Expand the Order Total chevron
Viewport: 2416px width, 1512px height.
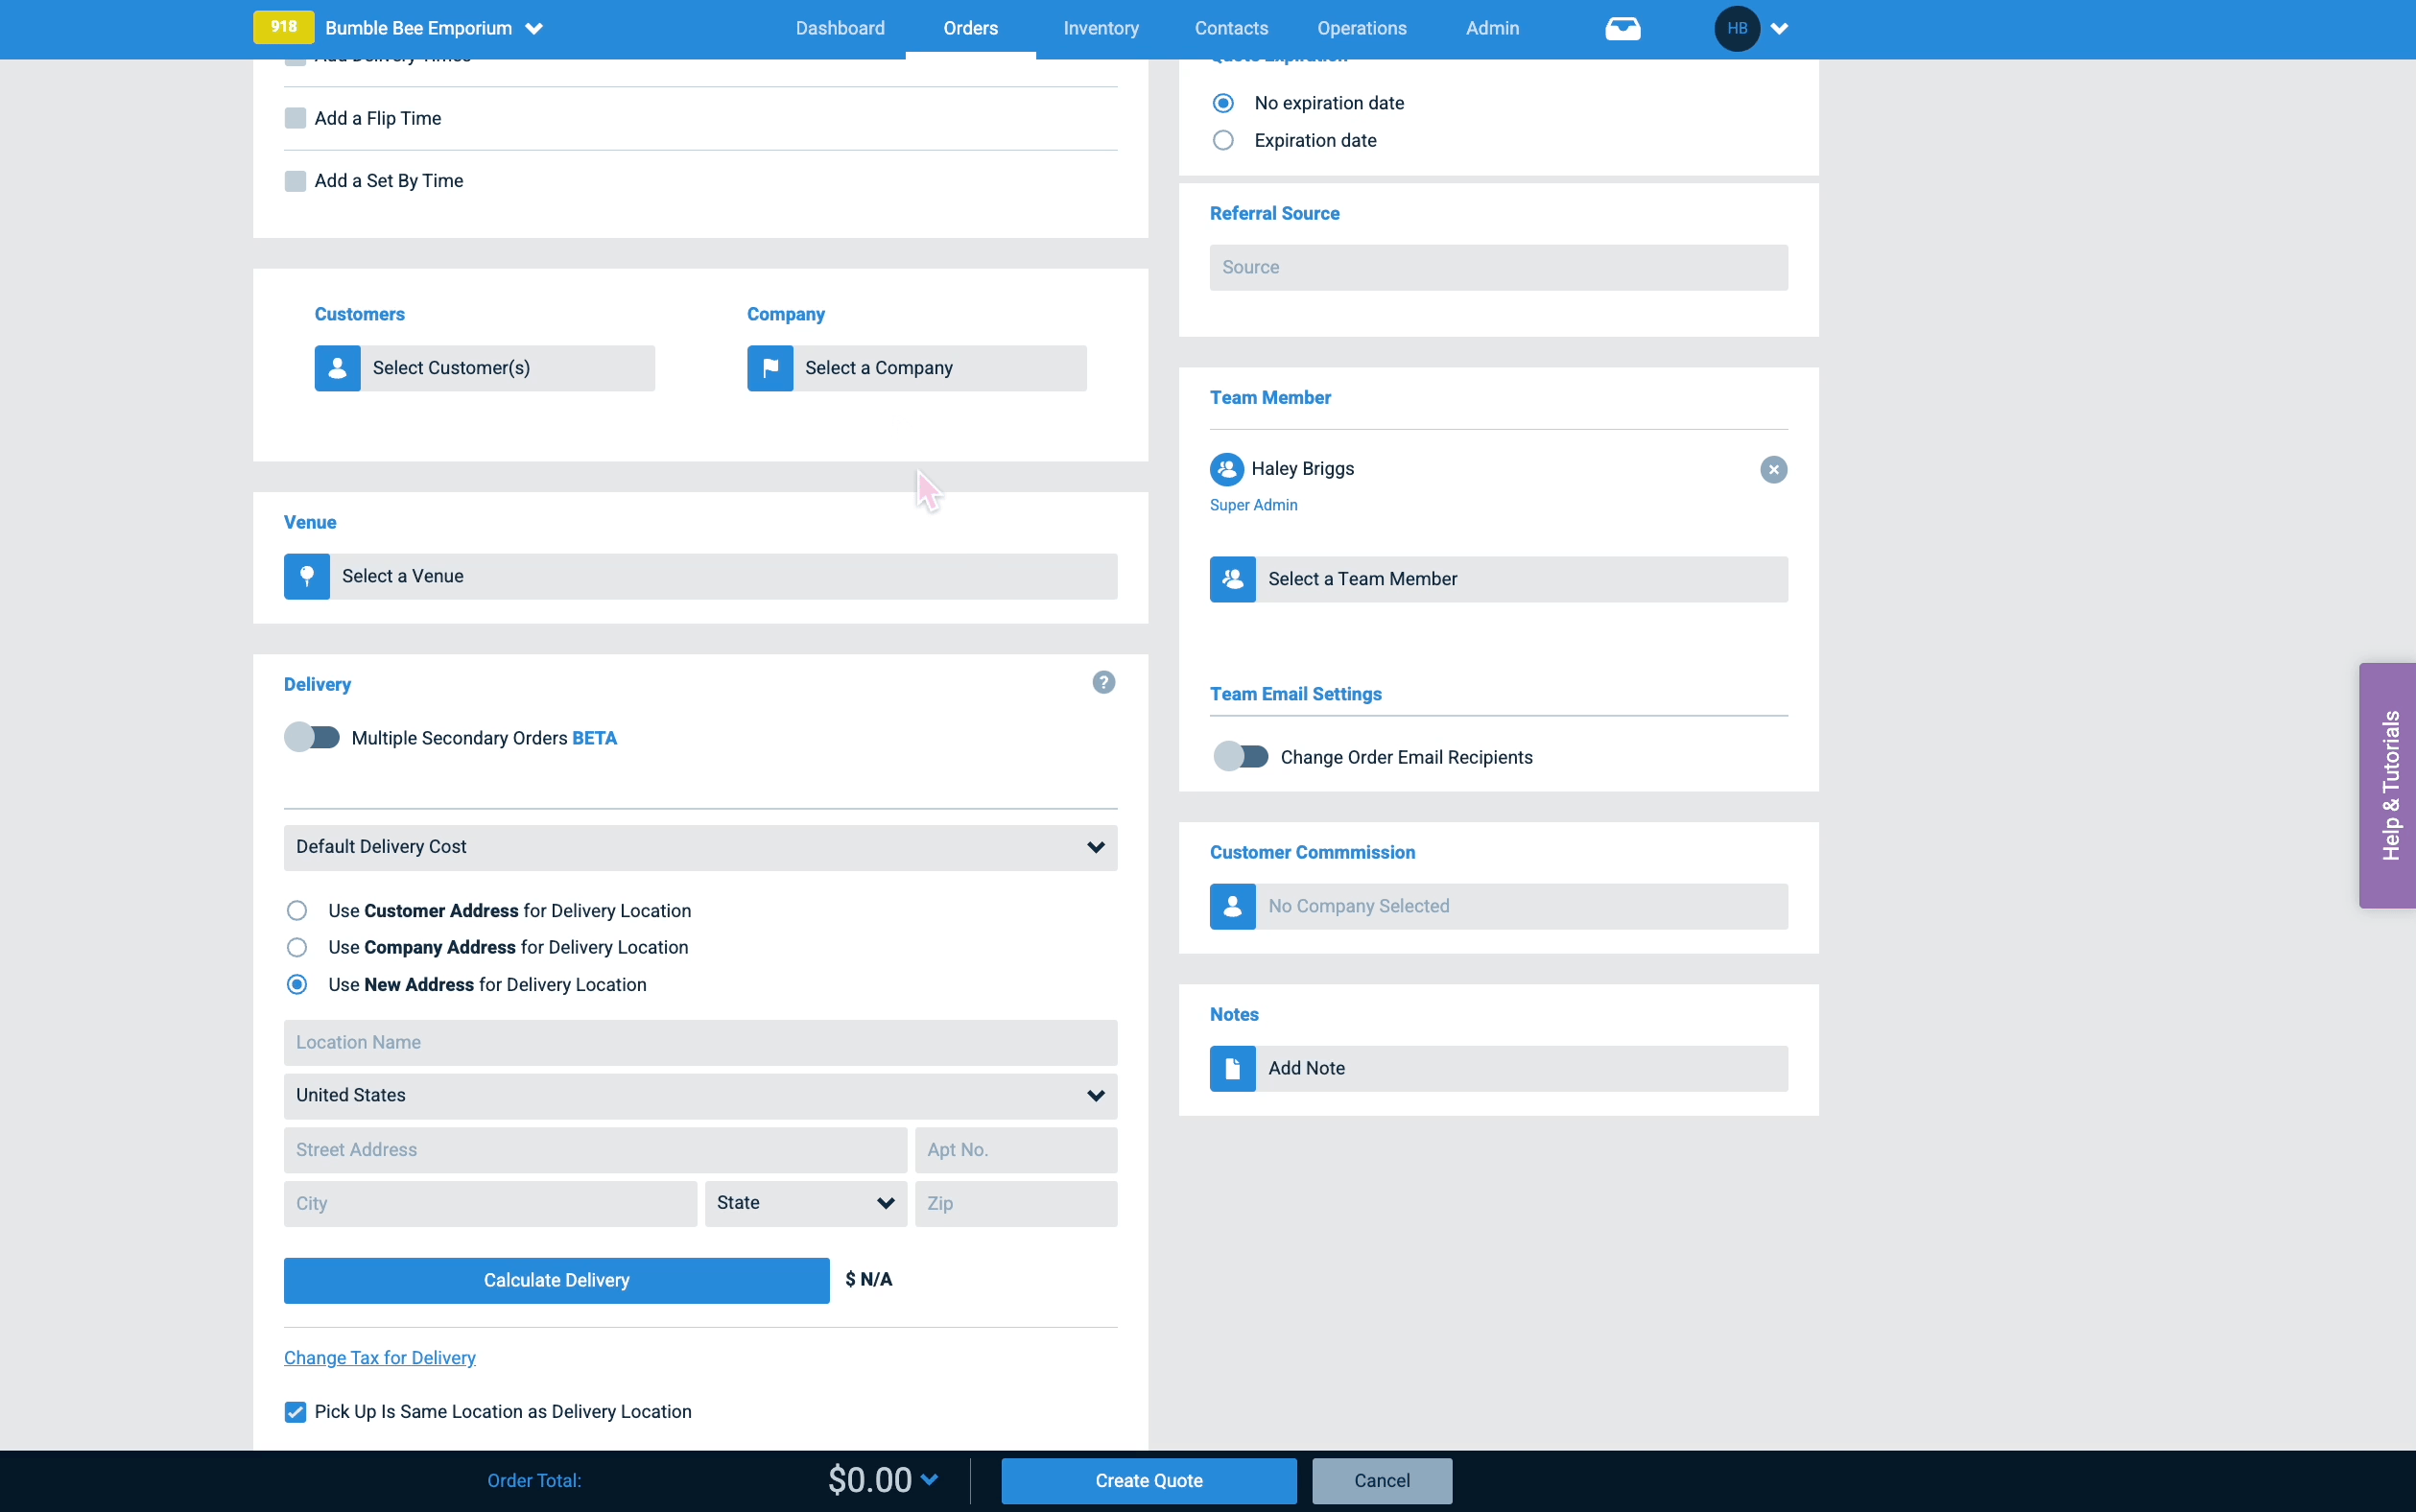tap(930, 1480)
